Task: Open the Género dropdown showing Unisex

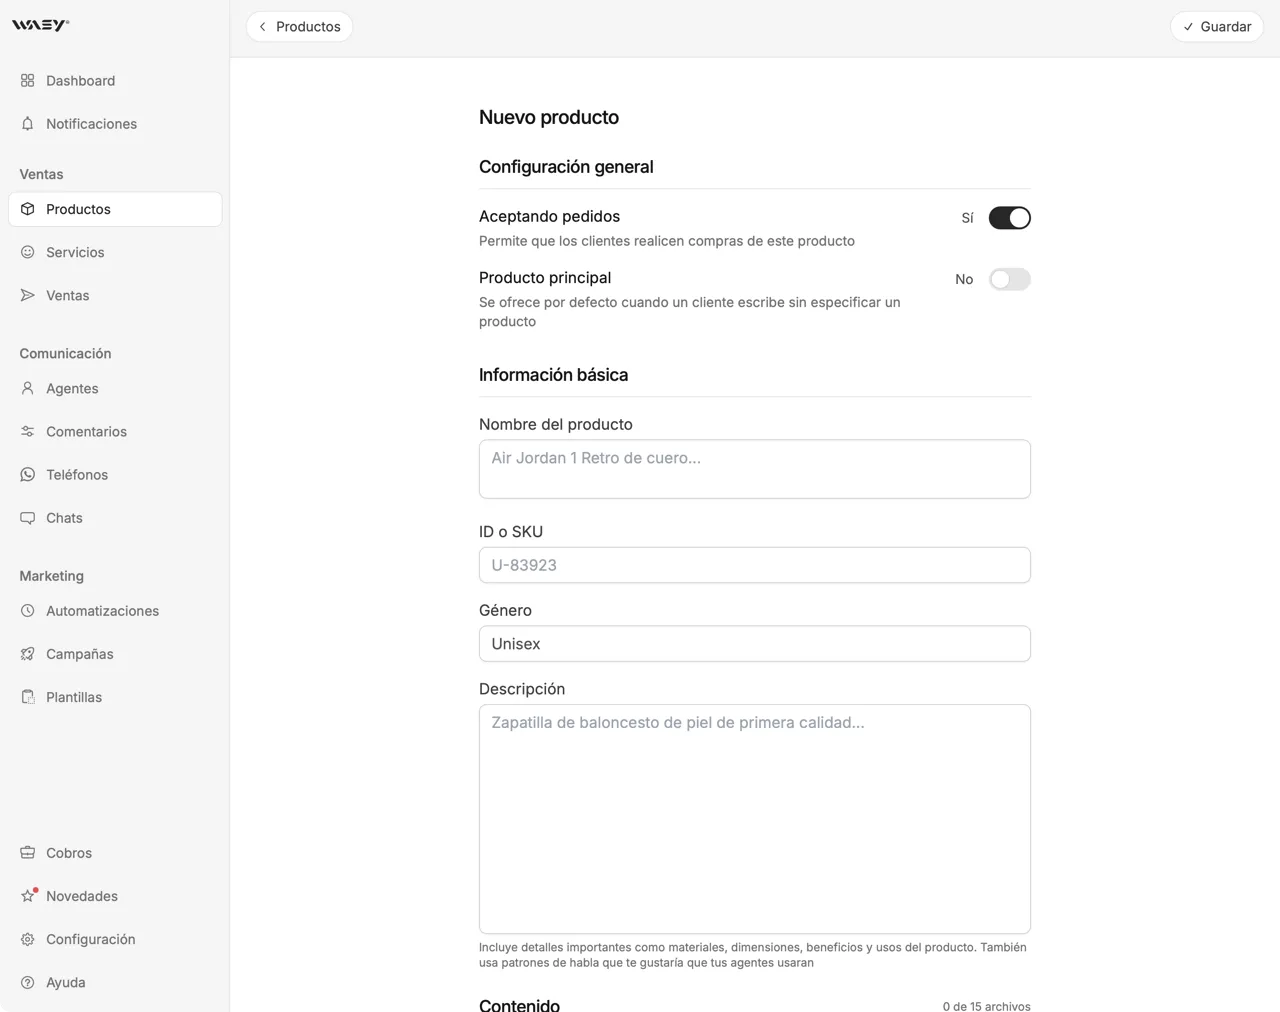Action: (754, 643)
